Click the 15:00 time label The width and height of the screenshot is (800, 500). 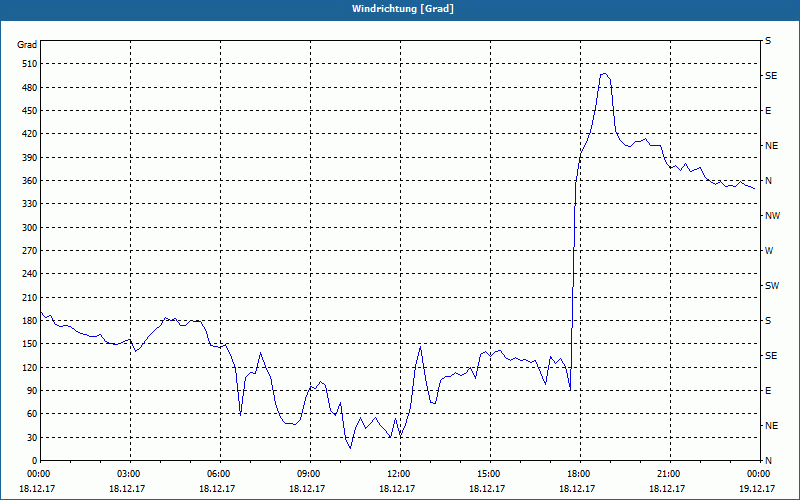pyautogui.click(x=489, y=473)
